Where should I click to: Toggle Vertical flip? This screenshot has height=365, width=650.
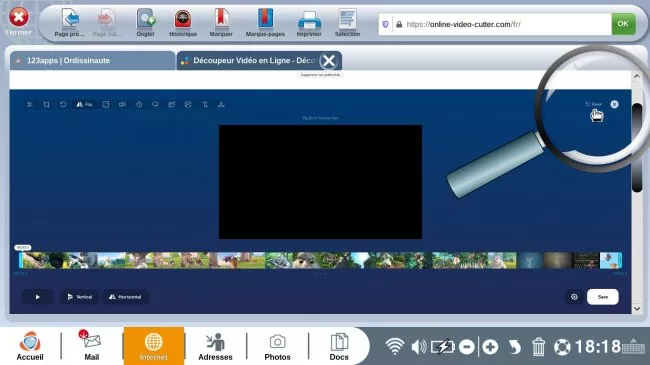[x=80, y=297]
